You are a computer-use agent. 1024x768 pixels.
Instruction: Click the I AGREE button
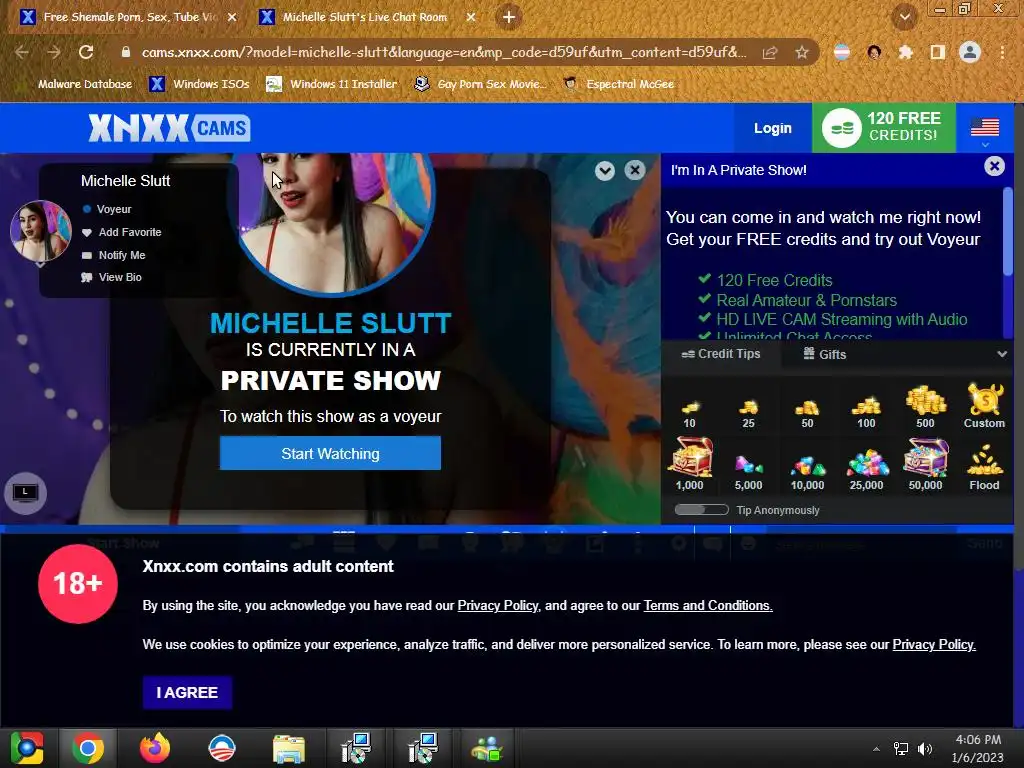187,692
